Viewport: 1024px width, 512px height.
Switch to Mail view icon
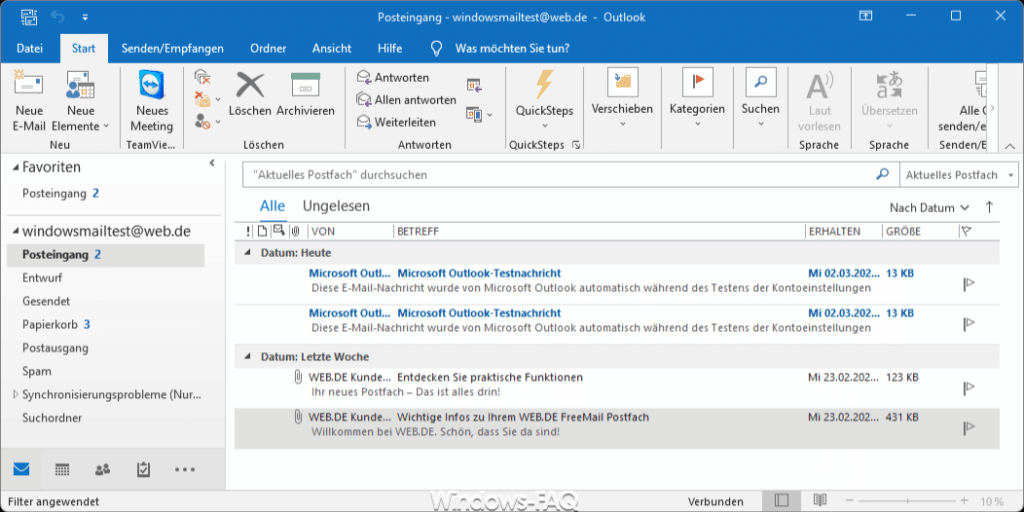(22, 469)
